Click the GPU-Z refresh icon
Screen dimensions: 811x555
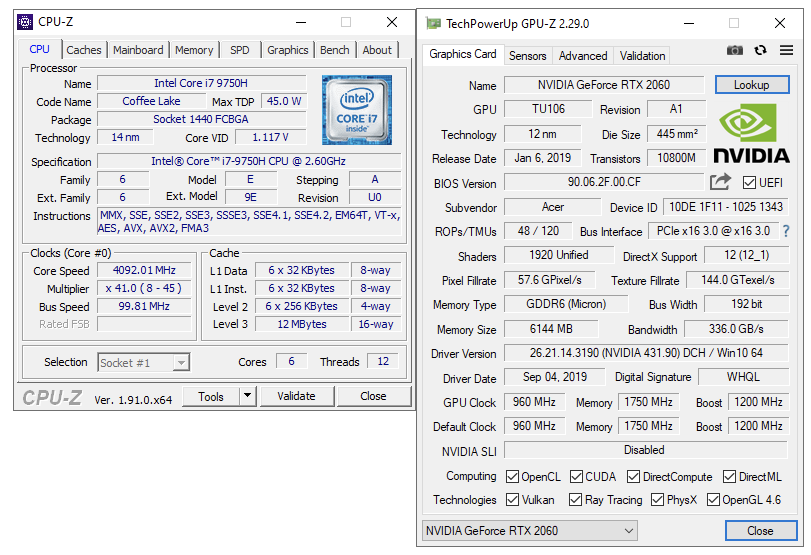click(x=760, y=50)
